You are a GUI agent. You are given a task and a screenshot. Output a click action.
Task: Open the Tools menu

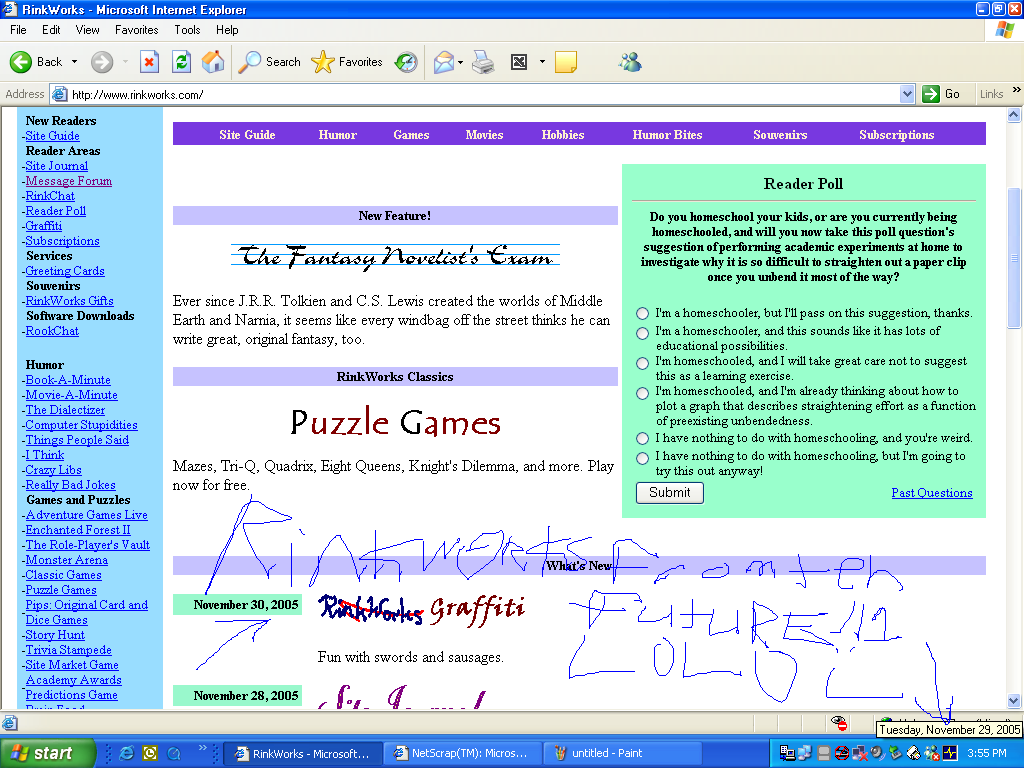pos(187,30)
